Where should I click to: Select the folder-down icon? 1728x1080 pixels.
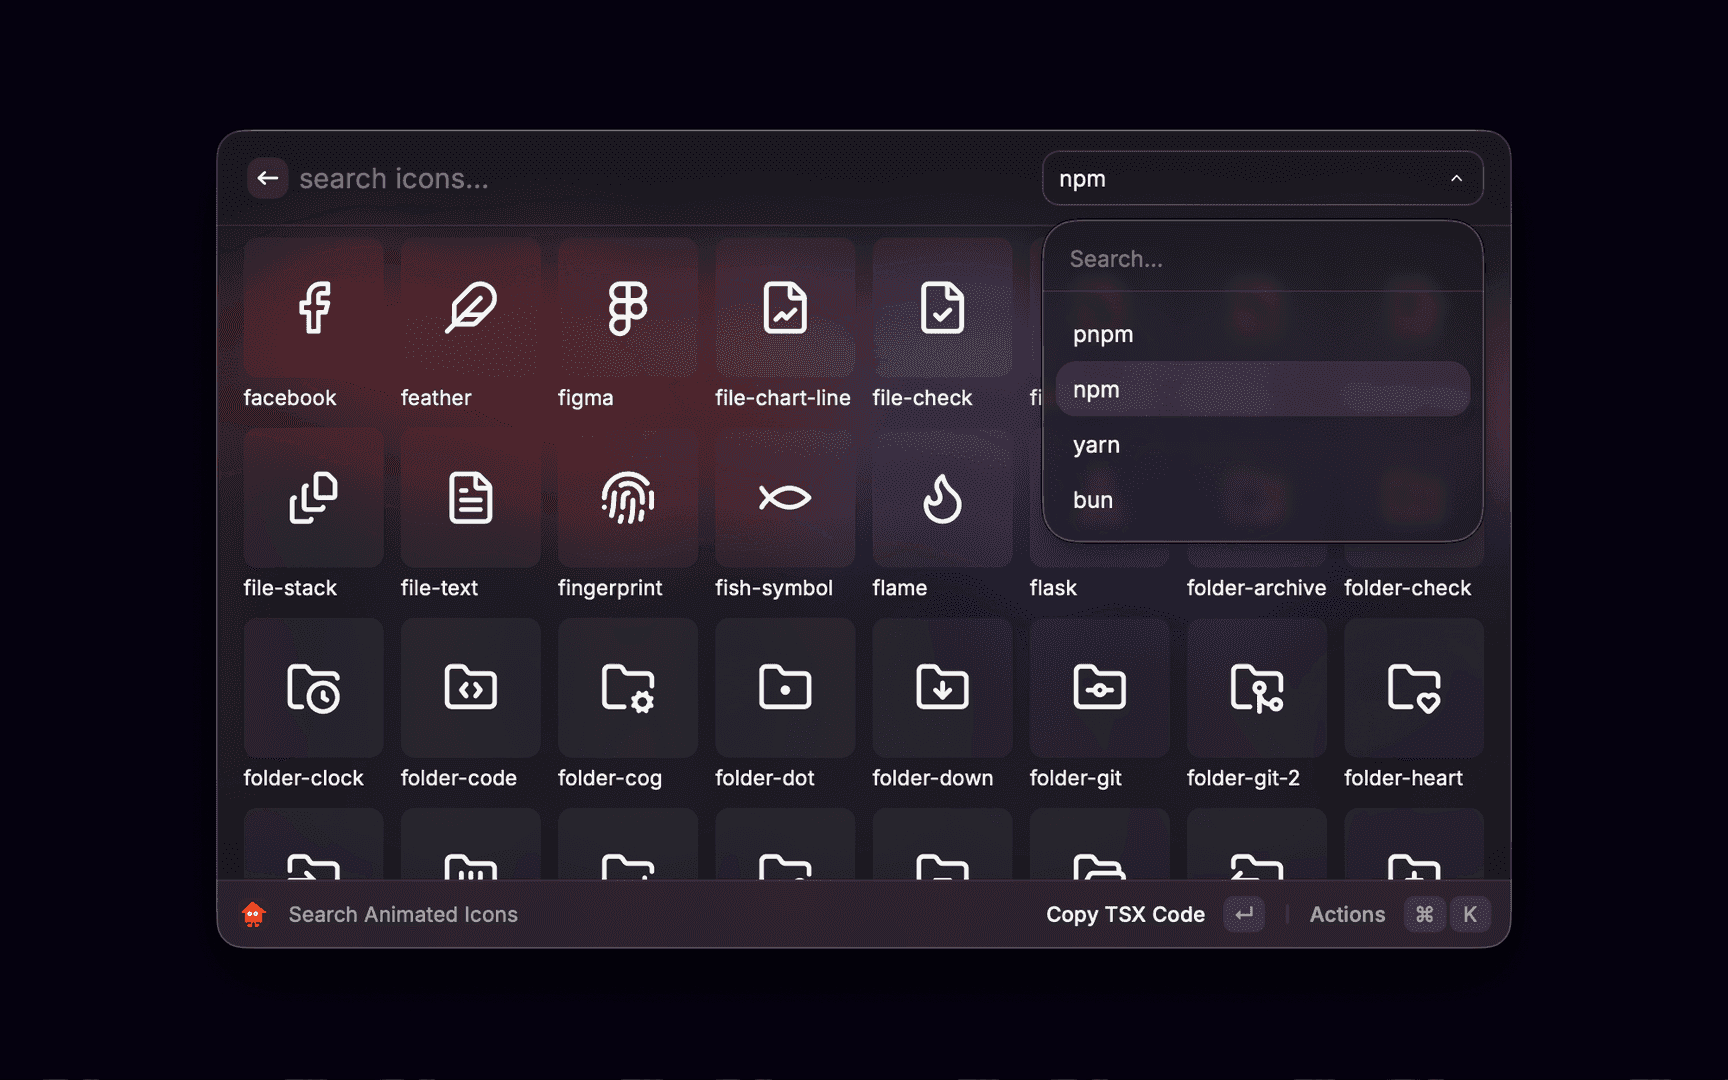942,688
